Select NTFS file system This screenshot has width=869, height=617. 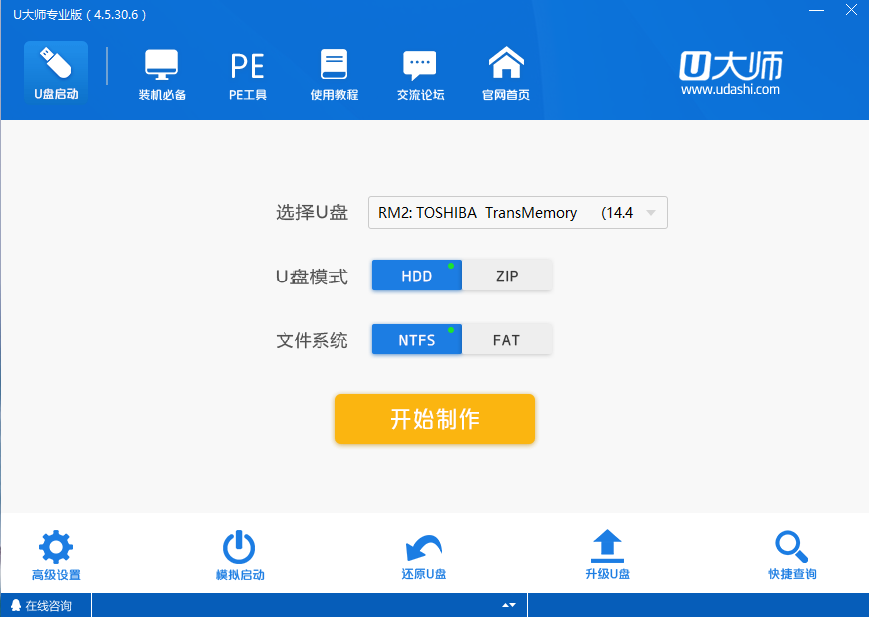coord(416,339)
